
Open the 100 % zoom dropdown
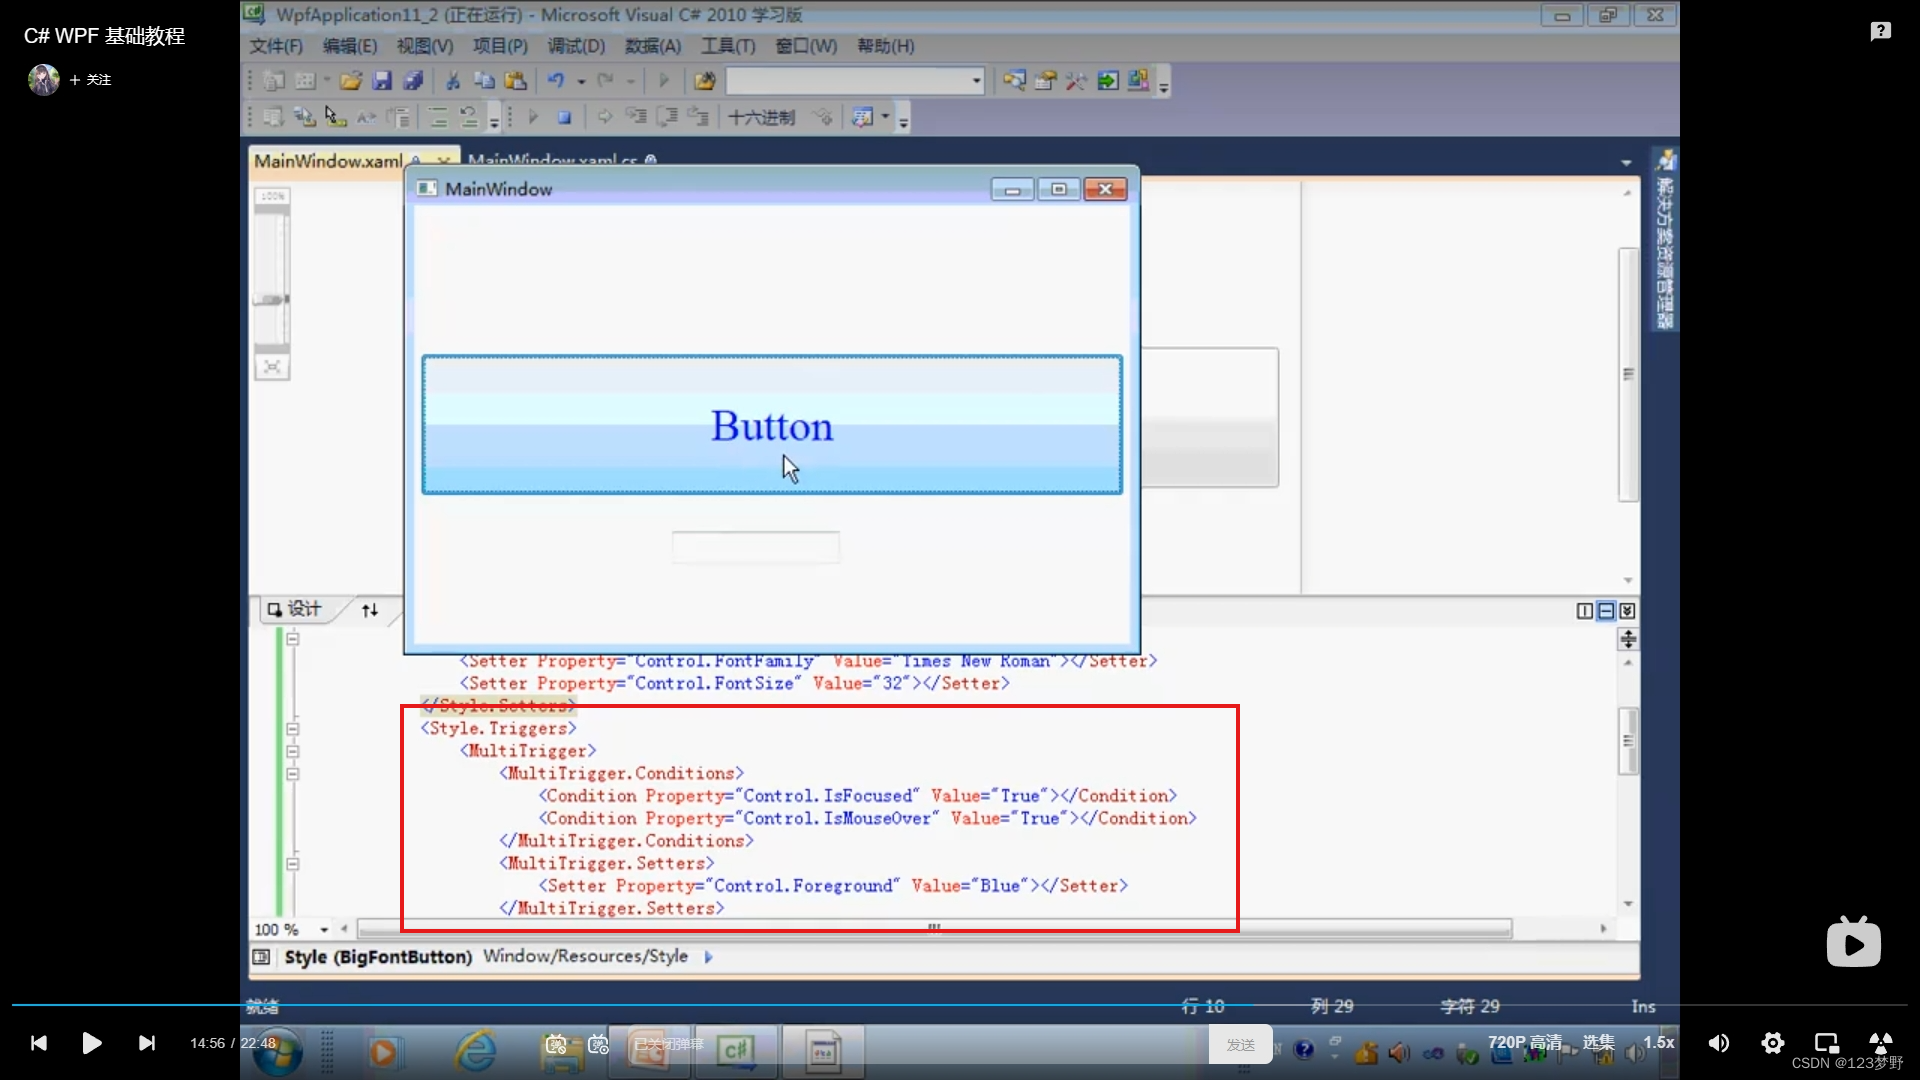324,930
